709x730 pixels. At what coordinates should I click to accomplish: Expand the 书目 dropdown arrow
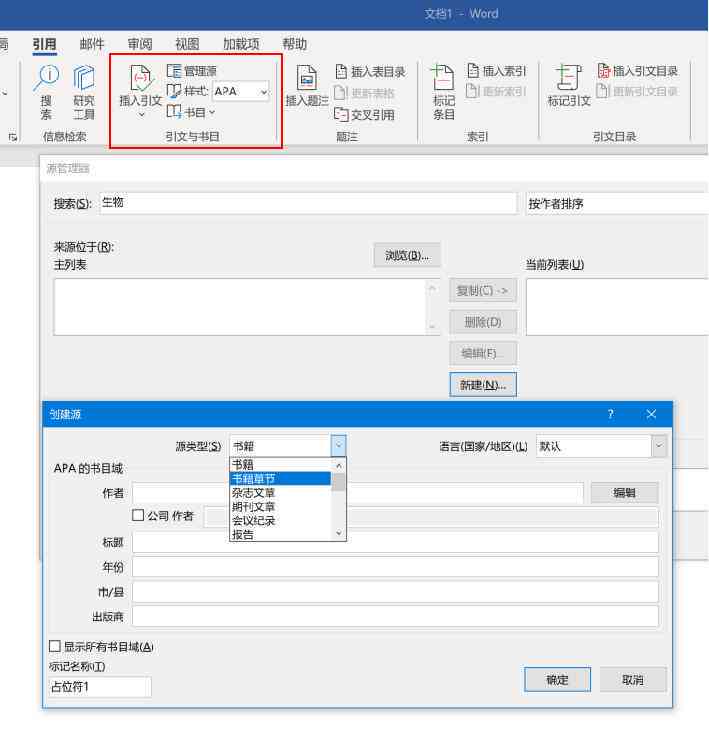pos(212,112)
